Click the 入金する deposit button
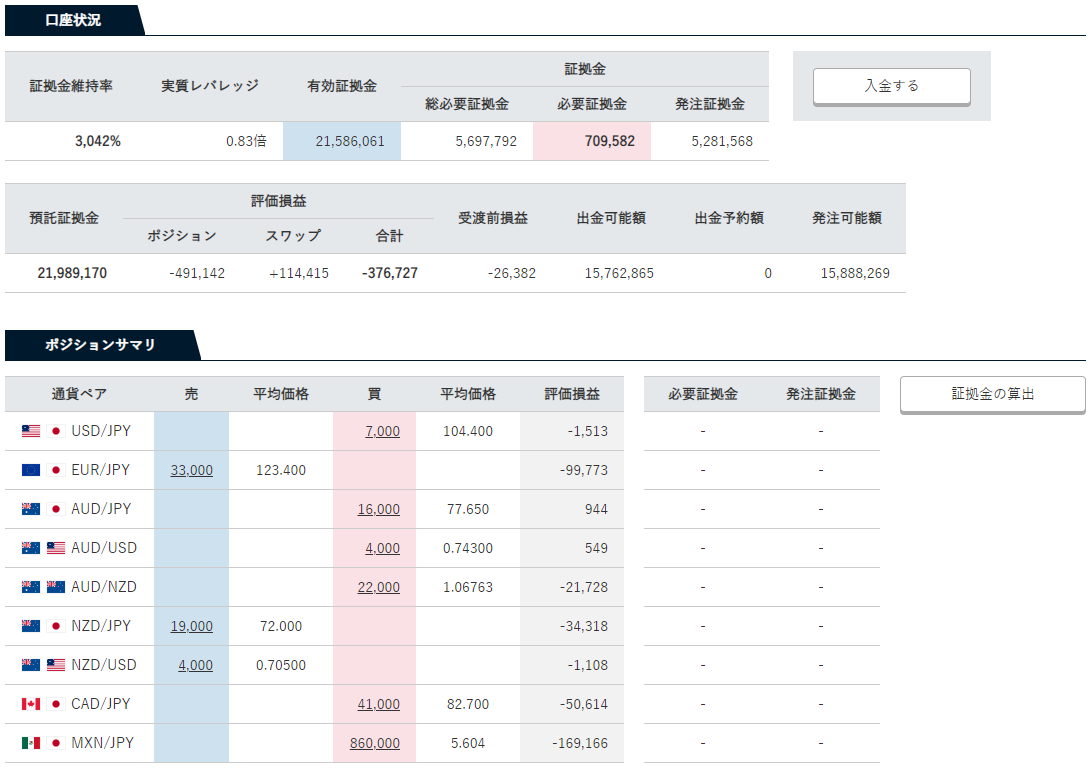 tap(891, 87)
